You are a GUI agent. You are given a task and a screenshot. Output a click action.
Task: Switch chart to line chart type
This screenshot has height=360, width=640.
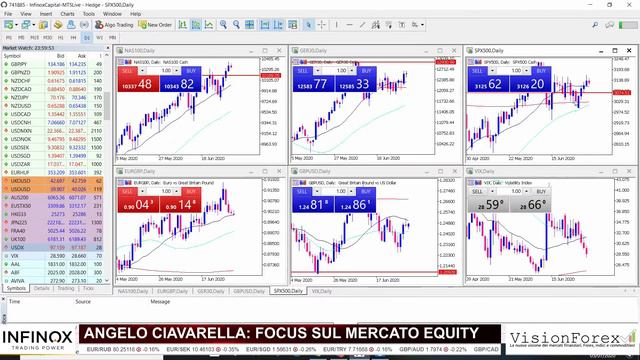209,25
